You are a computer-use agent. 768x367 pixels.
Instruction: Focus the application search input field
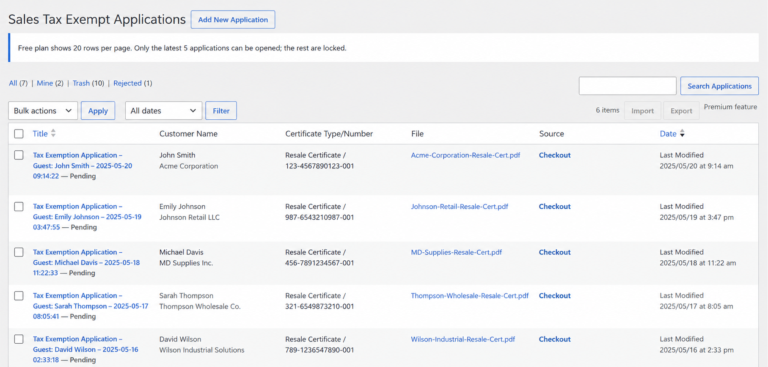coord(627,86)
